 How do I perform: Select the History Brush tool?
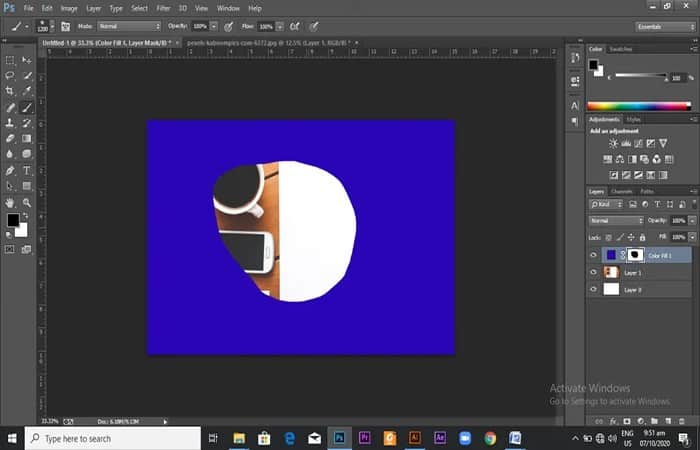(x=27, y=123)
